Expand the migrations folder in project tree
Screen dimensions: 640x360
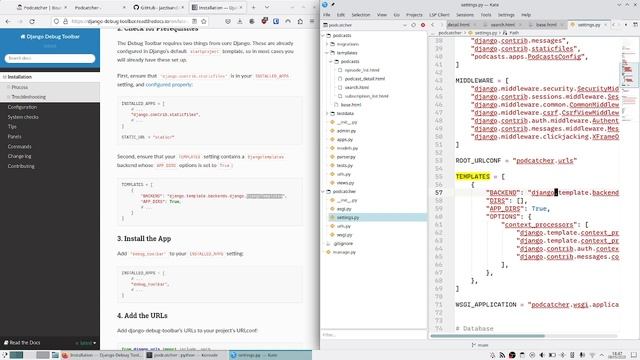327,44
